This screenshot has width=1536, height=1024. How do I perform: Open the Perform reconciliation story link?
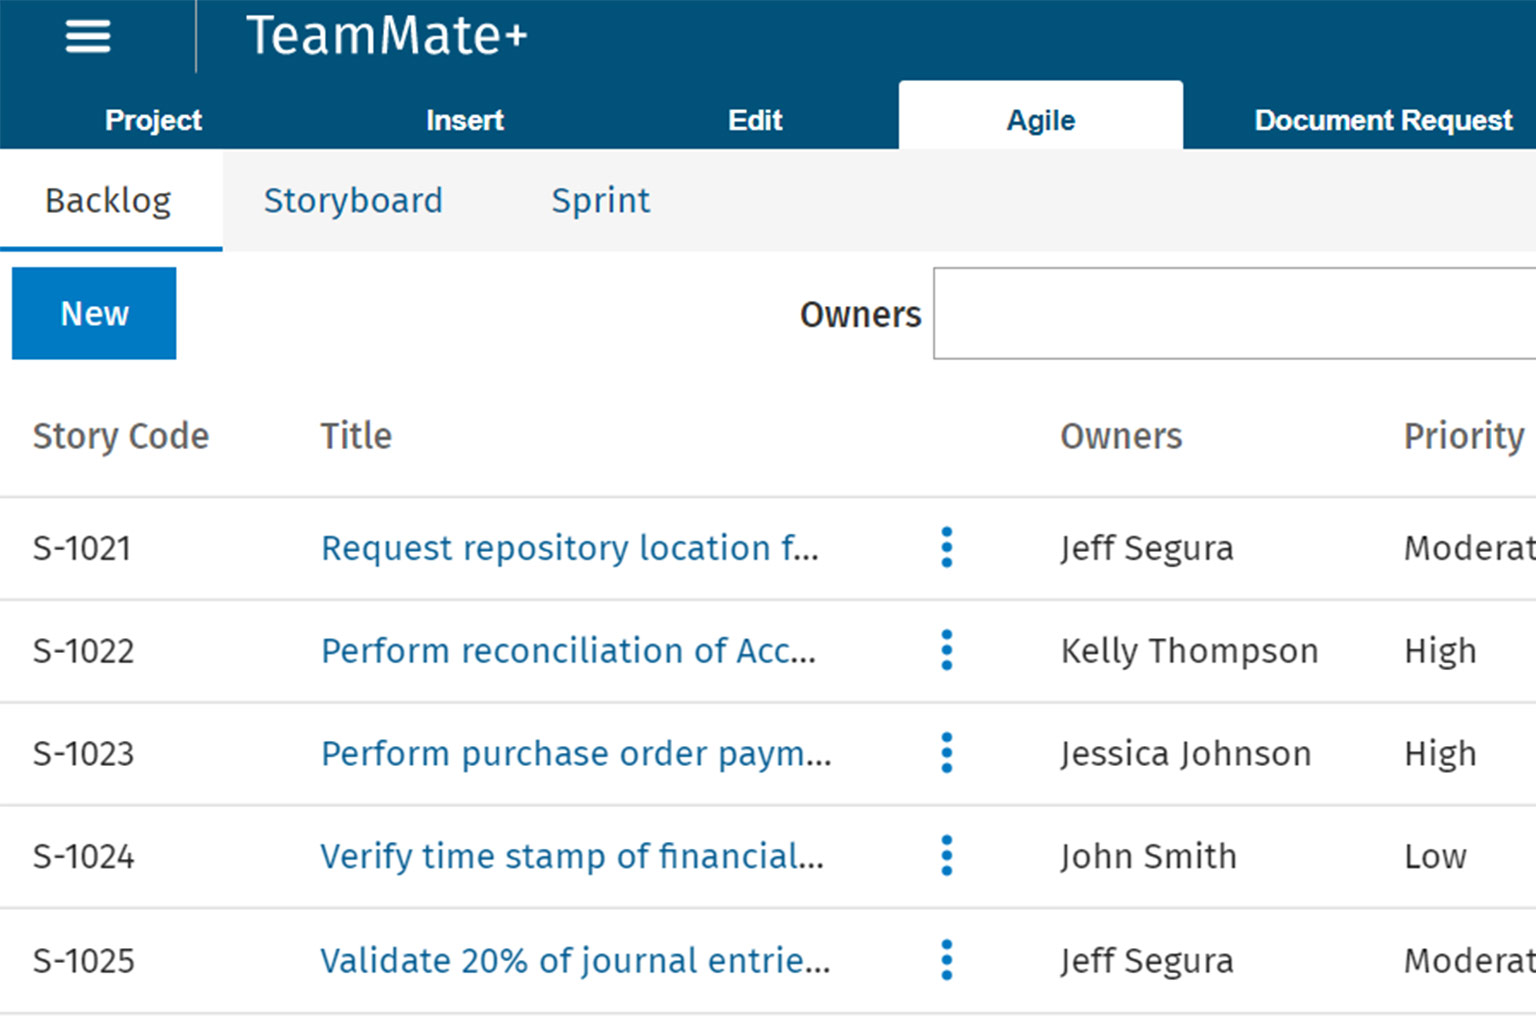point(568,651)
